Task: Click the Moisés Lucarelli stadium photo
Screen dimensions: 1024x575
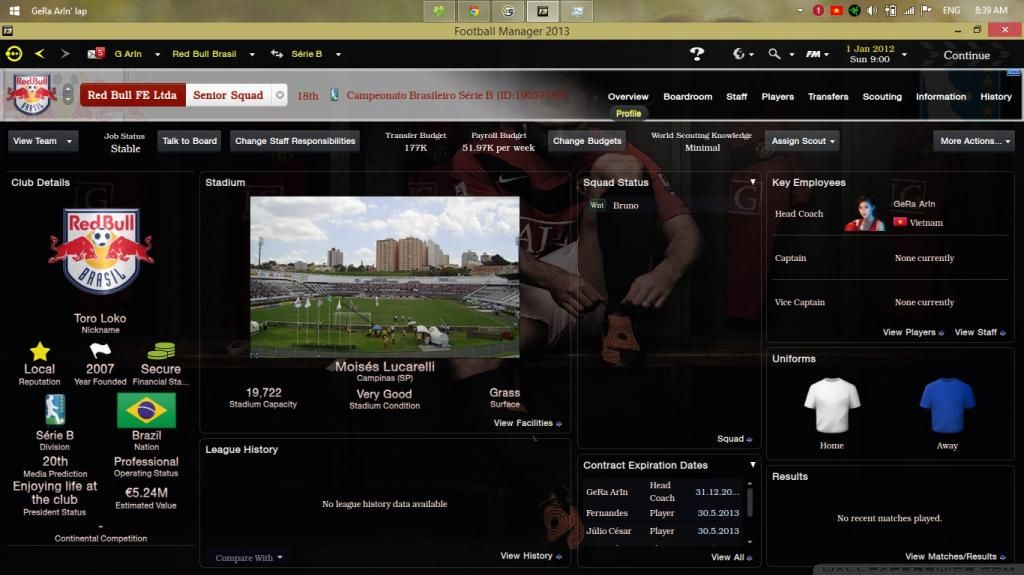Action: (385, 277)
